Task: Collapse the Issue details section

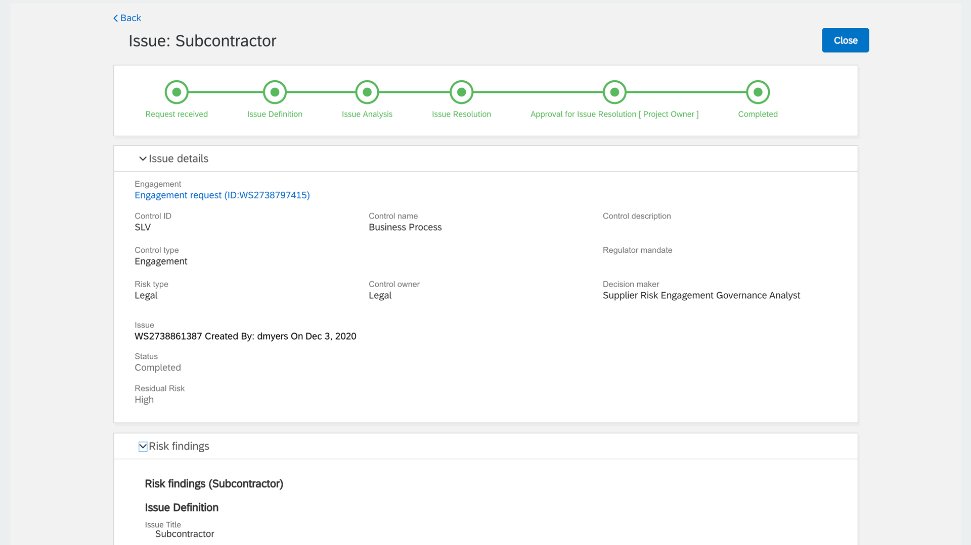Action: click(143, 159)
